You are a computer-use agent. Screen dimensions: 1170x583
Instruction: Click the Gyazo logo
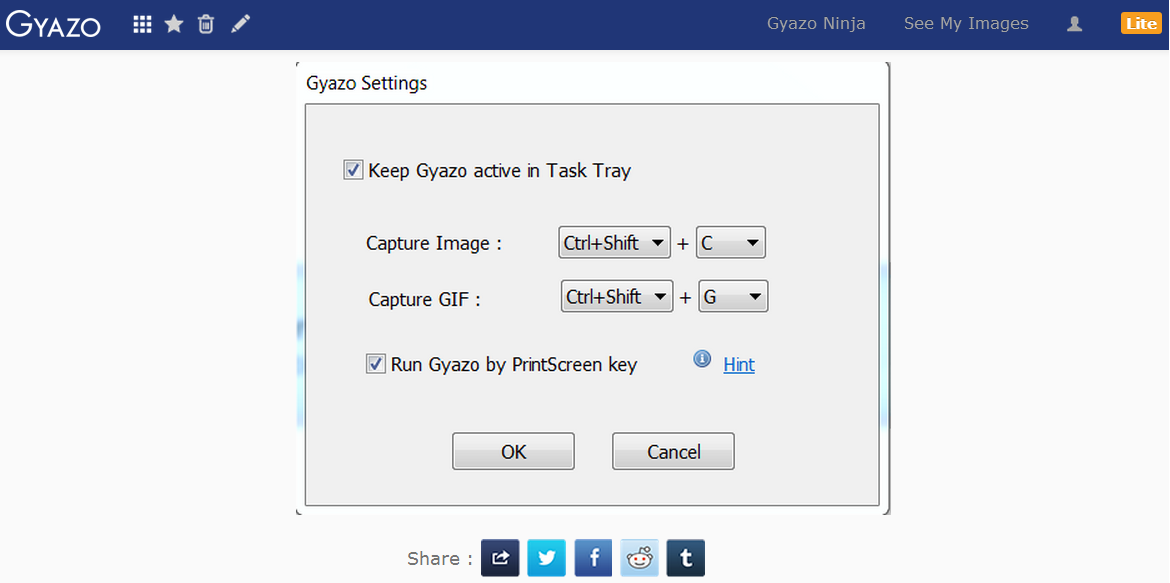point(52,24)
